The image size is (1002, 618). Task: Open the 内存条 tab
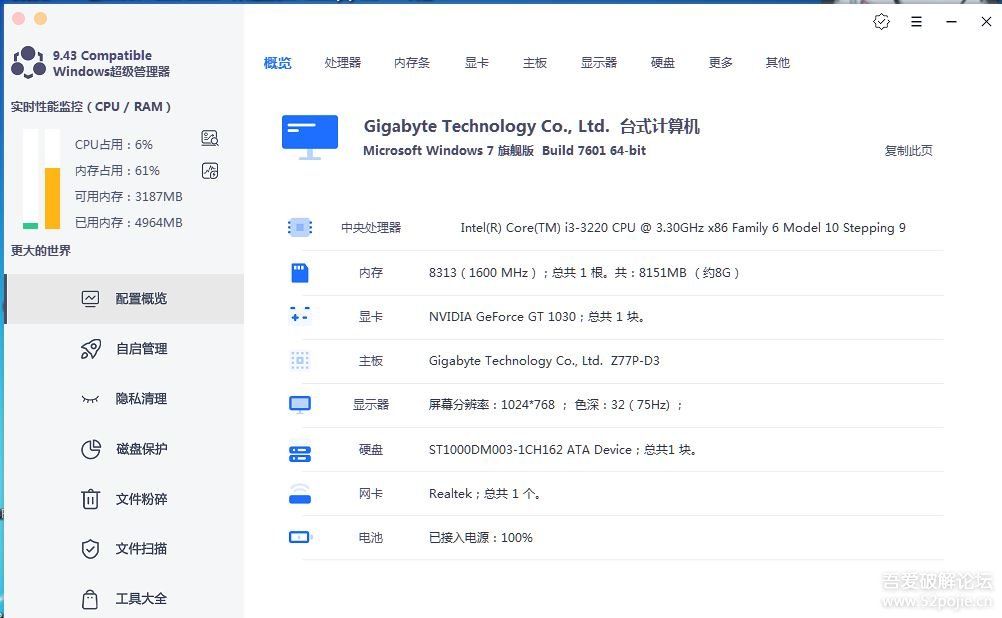[x=412, y=63]
